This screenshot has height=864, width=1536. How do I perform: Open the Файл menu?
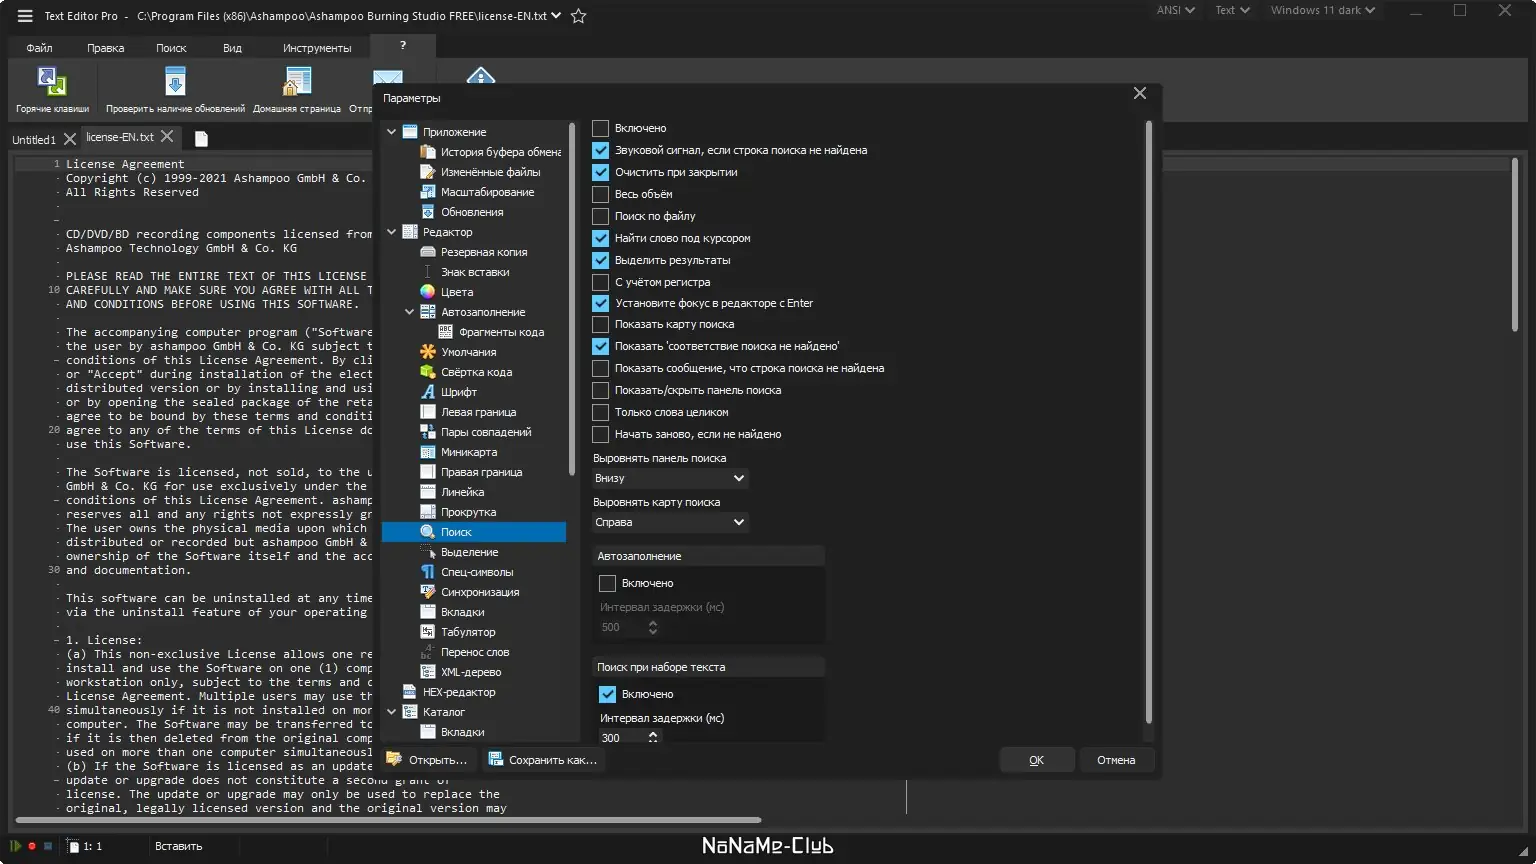click(40, 48)
